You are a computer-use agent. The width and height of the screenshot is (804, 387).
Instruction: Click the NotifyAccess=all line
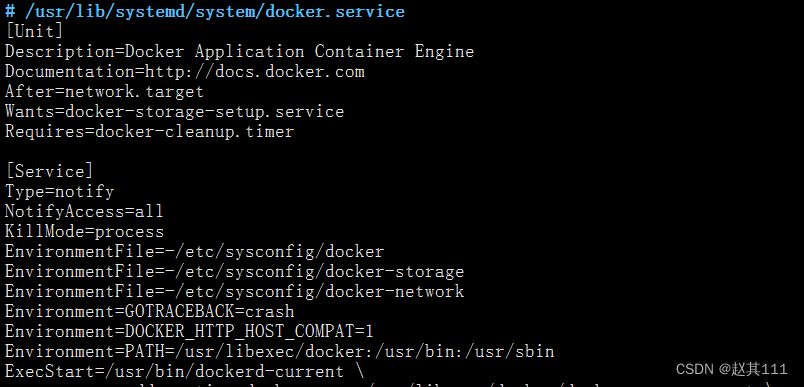click(x=84, y=211)
